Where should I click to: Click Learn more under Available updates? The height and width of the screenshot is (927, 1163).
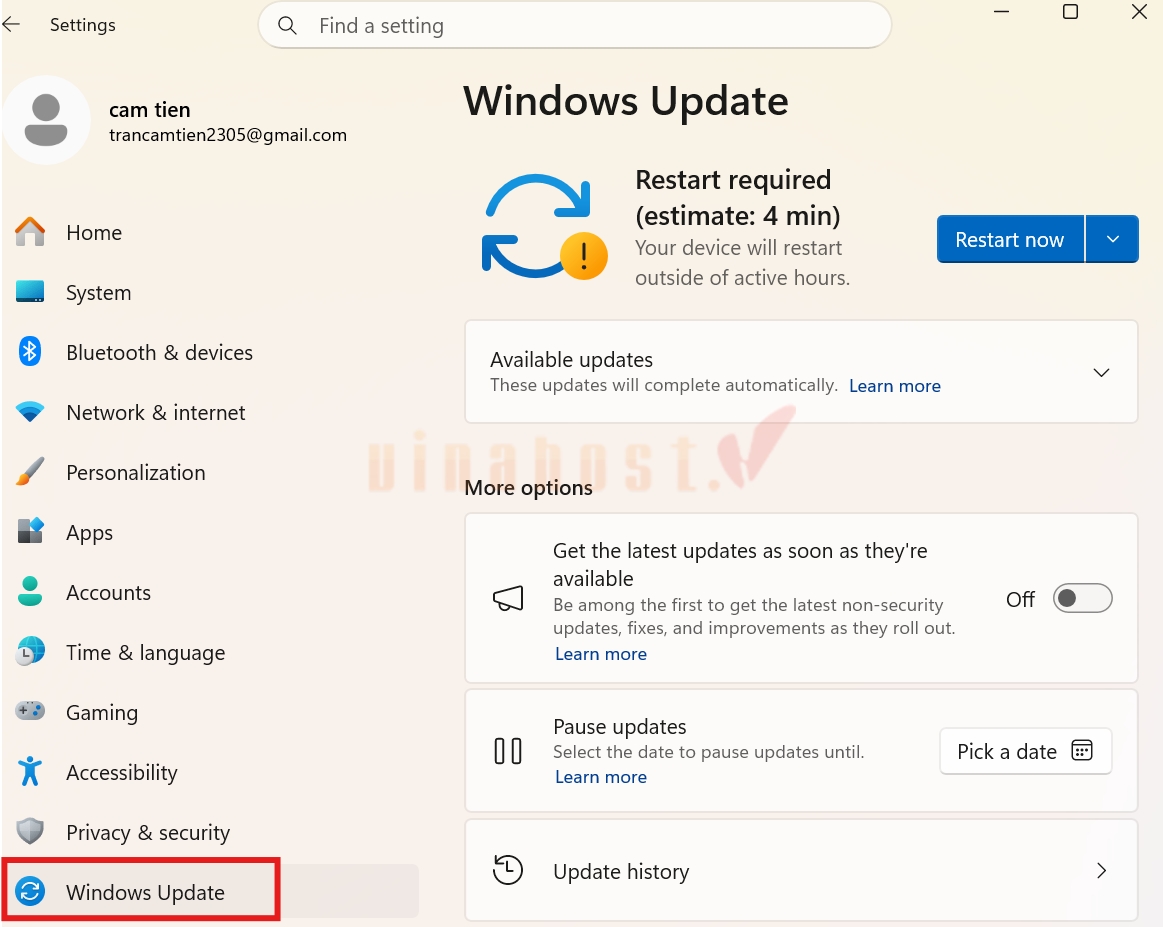(x=895, y=386)
